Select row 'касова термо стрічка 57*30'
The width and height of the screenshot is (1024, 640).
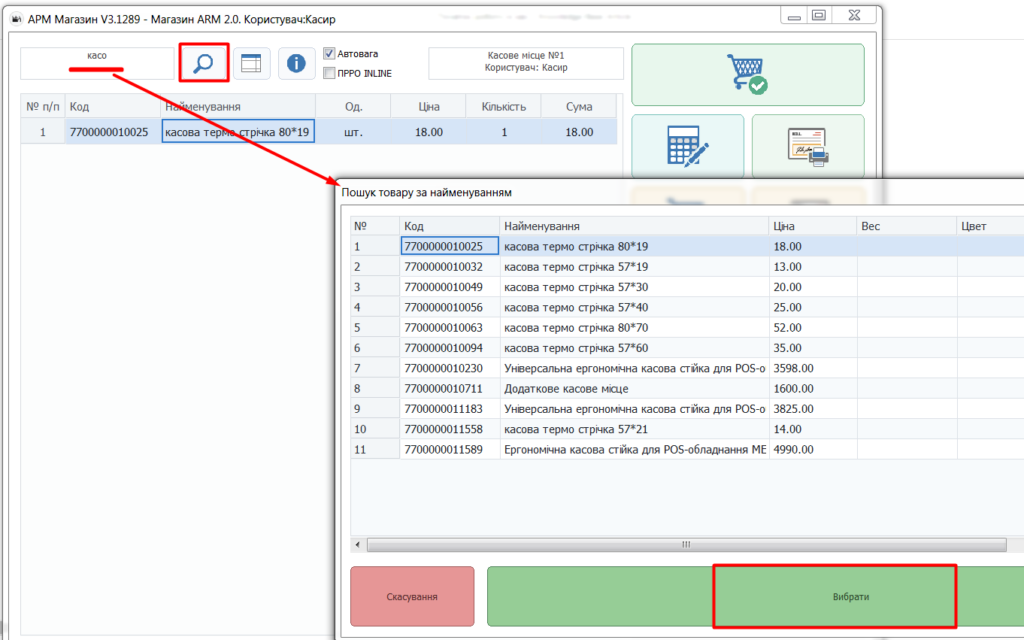tap(687, 287)
